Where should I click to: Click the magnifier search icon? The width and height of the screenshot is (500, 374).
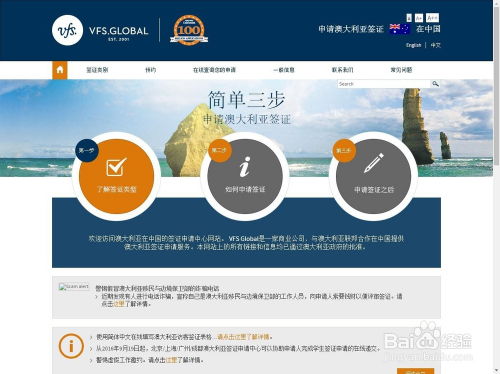pos(435,84)
